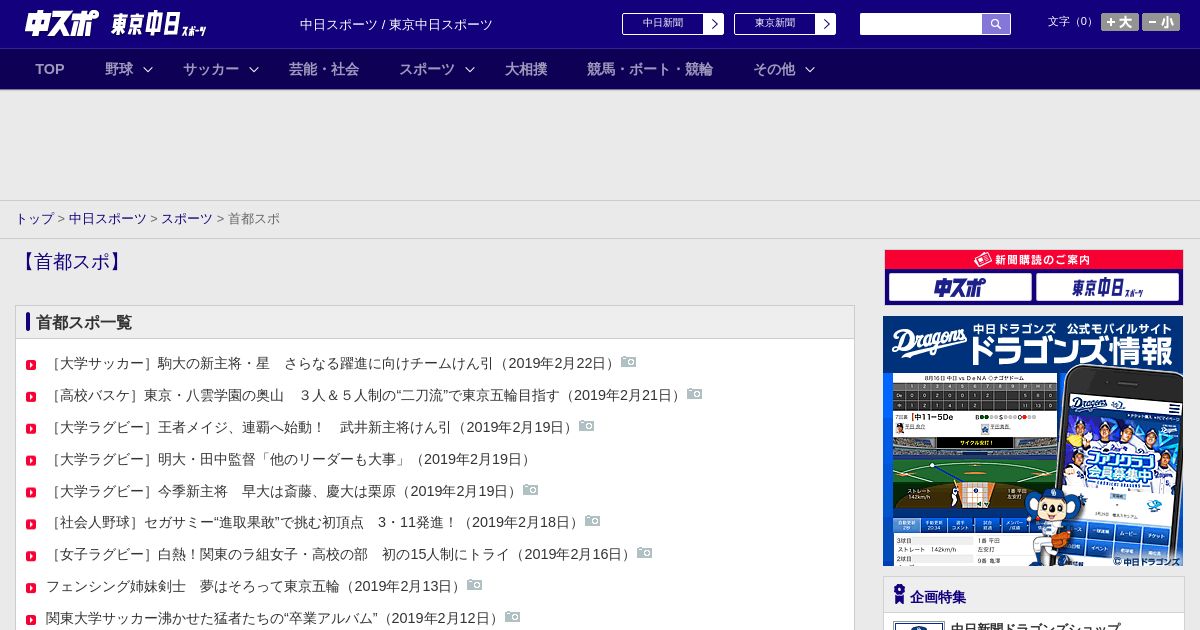This screenshot has height=630, width=1200.
Task: Open article セガサミー進取果敢で挑む初頂点
Action: pos(314,523)
